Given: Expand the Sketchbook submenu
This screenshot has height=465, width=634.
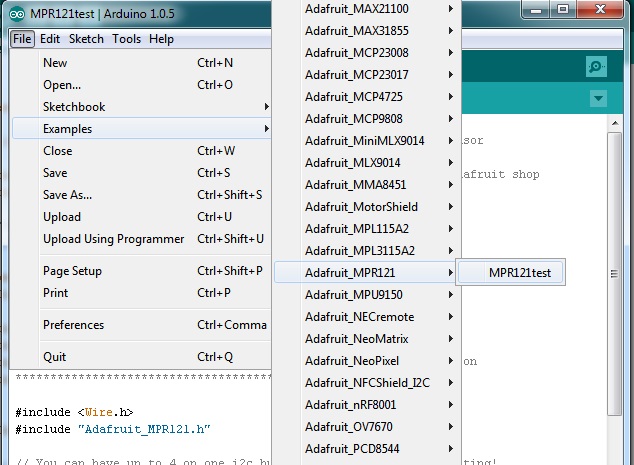Looking at the screenshot, I should tap(74, 107).
